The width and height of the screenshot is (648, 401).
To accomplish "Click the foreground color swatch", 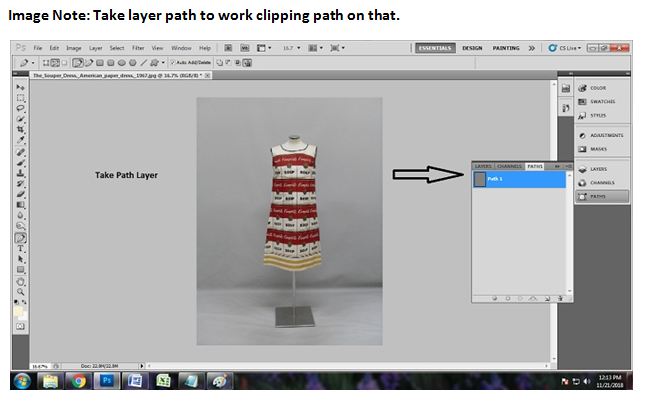I will (18, 311).
